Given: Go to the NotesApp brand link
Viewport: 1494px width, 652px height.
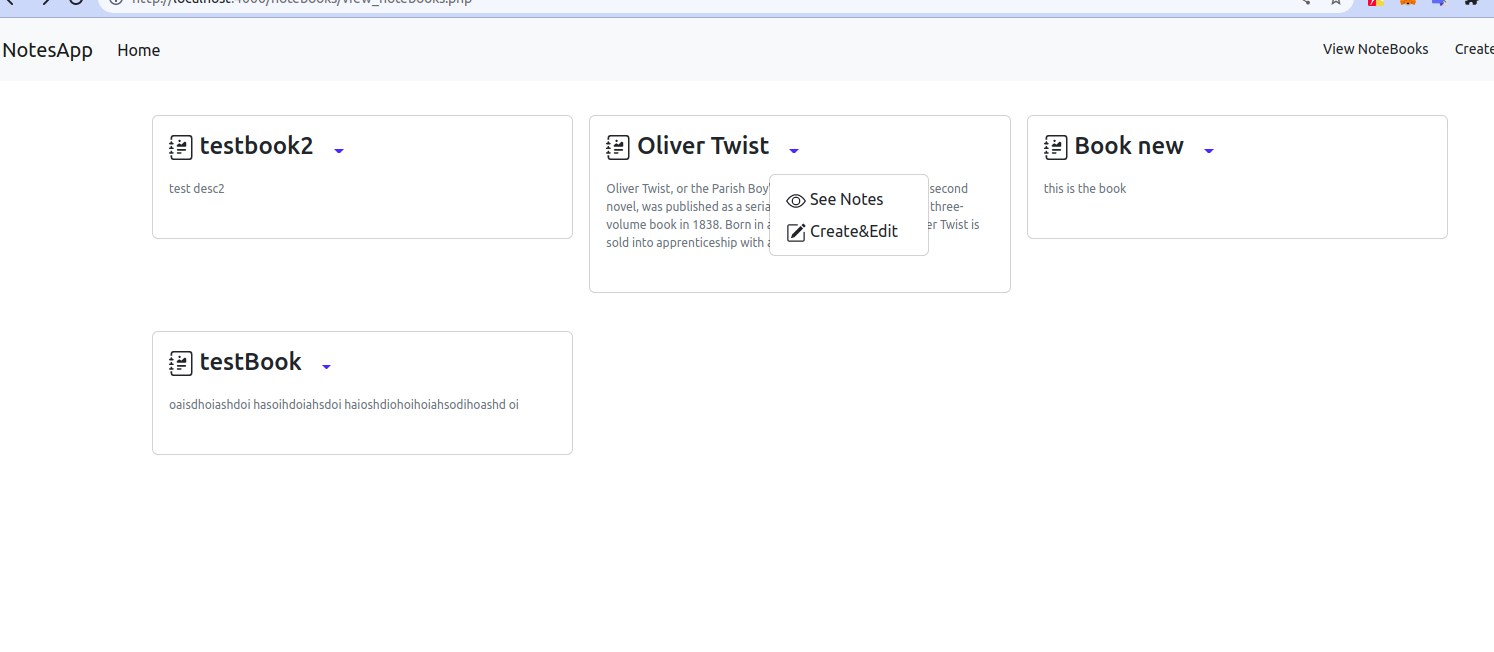Looking at the screenshot, I should click(x=48, y=50).
